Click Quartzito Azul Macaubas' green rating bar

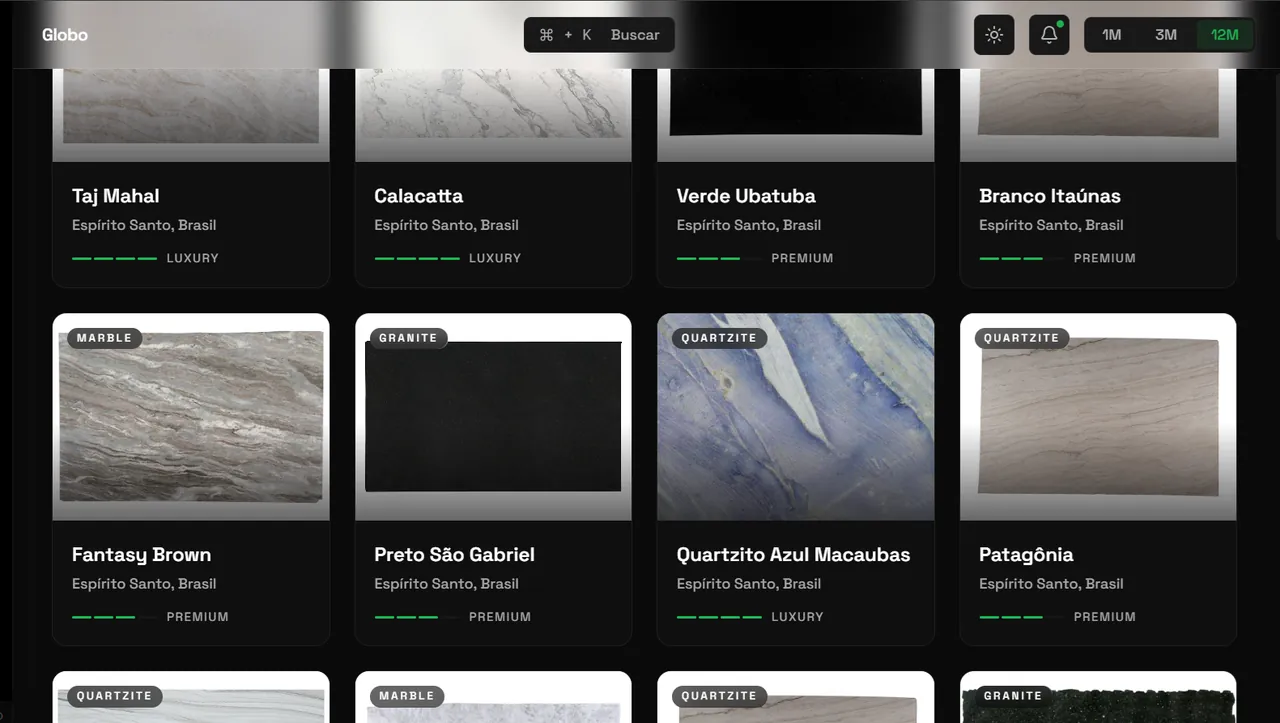720,617
